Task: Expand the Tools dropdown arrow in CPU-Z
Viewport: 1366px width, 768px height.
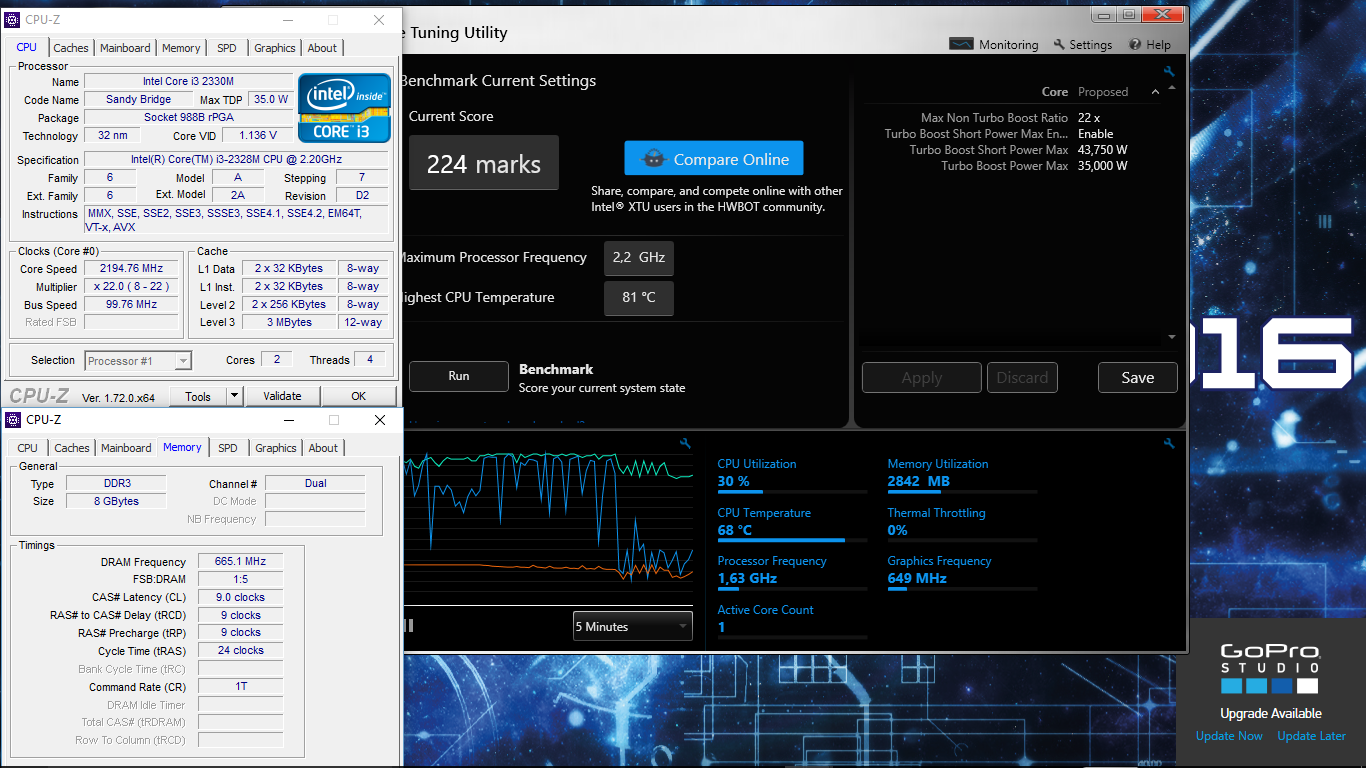Action: pos(234,396)
